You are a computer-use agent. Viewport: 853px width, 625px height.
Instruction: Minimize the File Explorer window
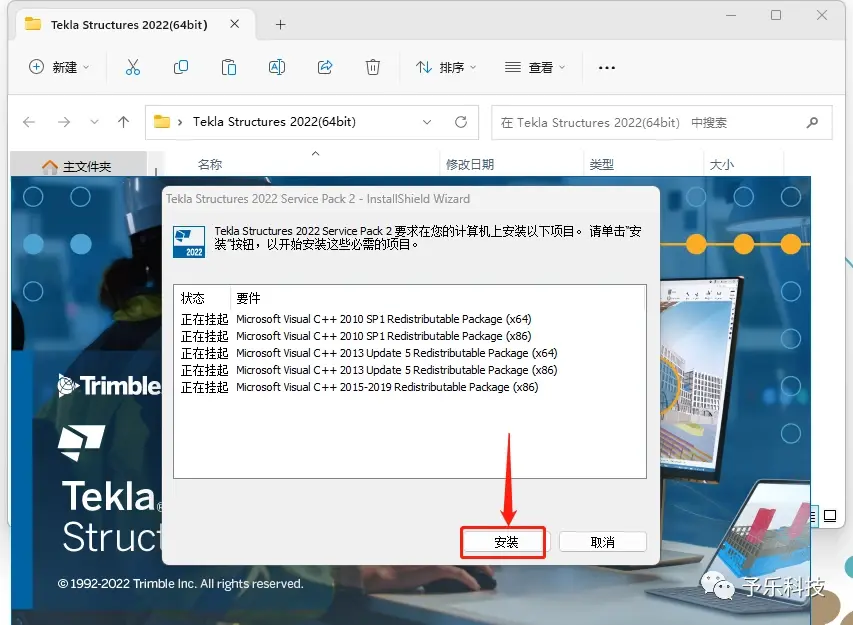coord(731,15)
